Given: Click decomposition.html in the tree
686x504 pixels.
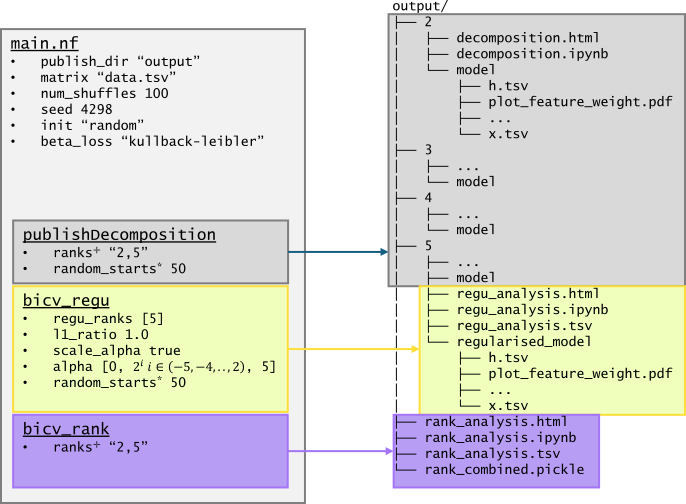Looking at the screenshot, I should (528, 38).
